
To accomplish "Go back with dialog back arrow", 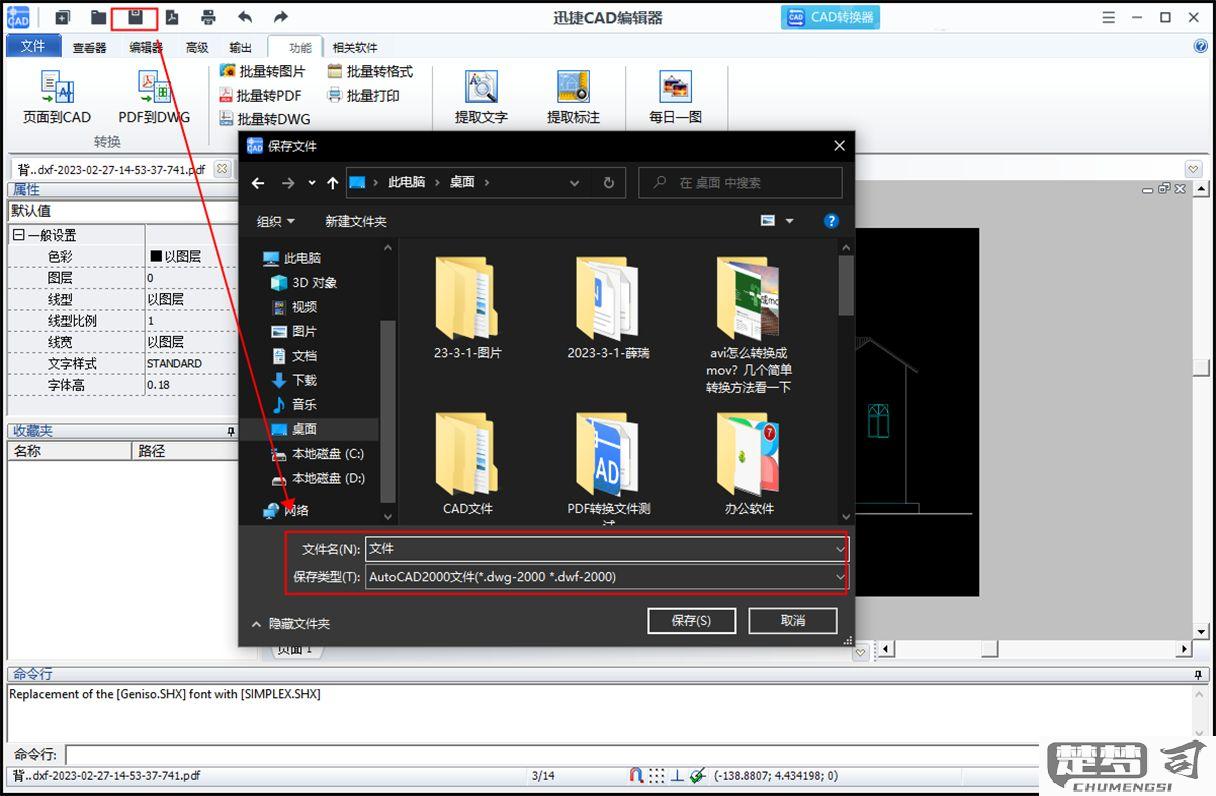I will pyautogui.click(x=258, y=183).
